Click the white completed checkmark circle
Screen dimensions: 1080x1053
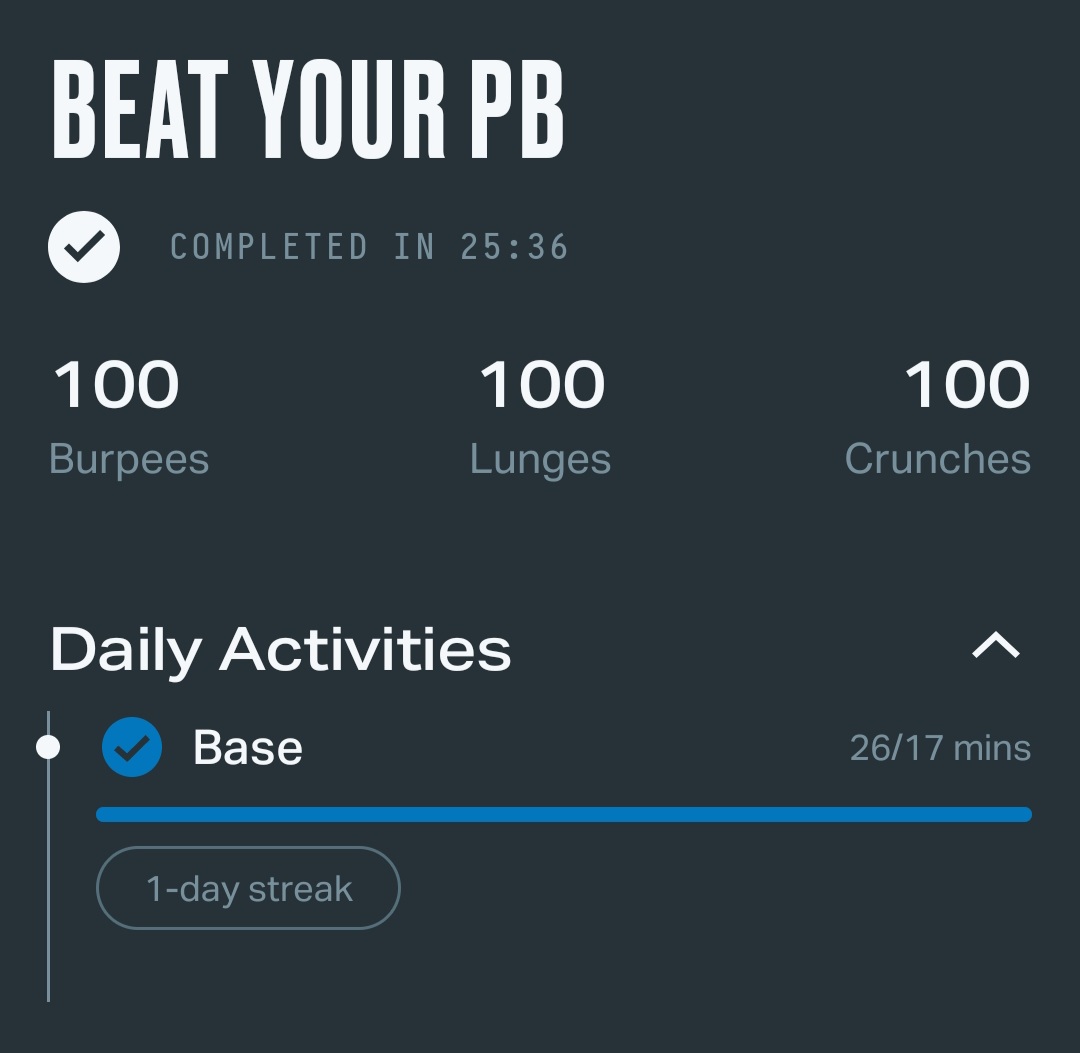pos(84,246)
